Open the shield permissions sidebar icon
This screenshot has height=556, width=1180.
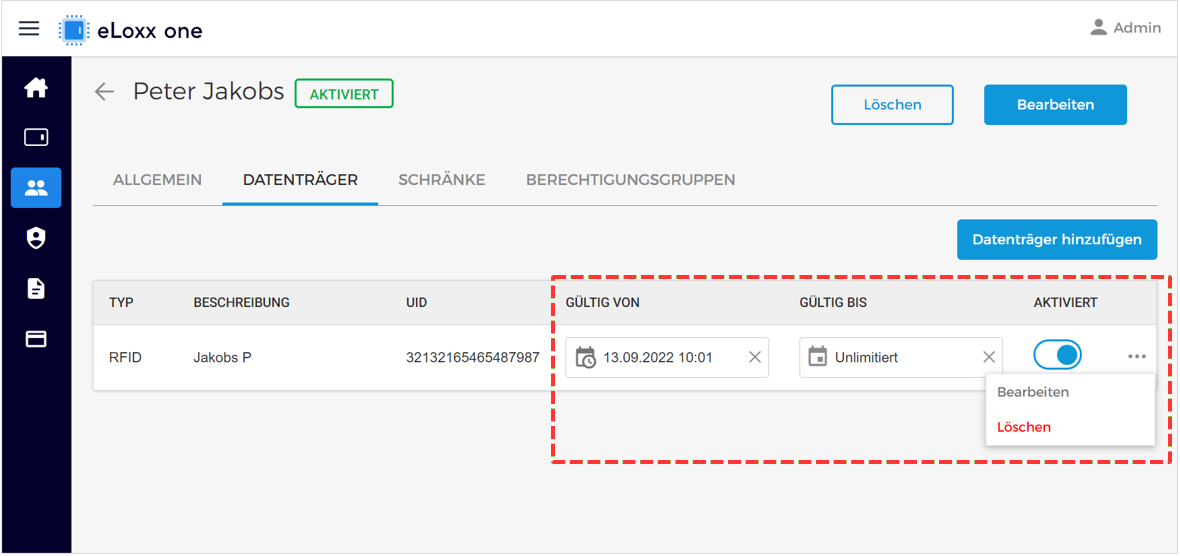(36, 239)
